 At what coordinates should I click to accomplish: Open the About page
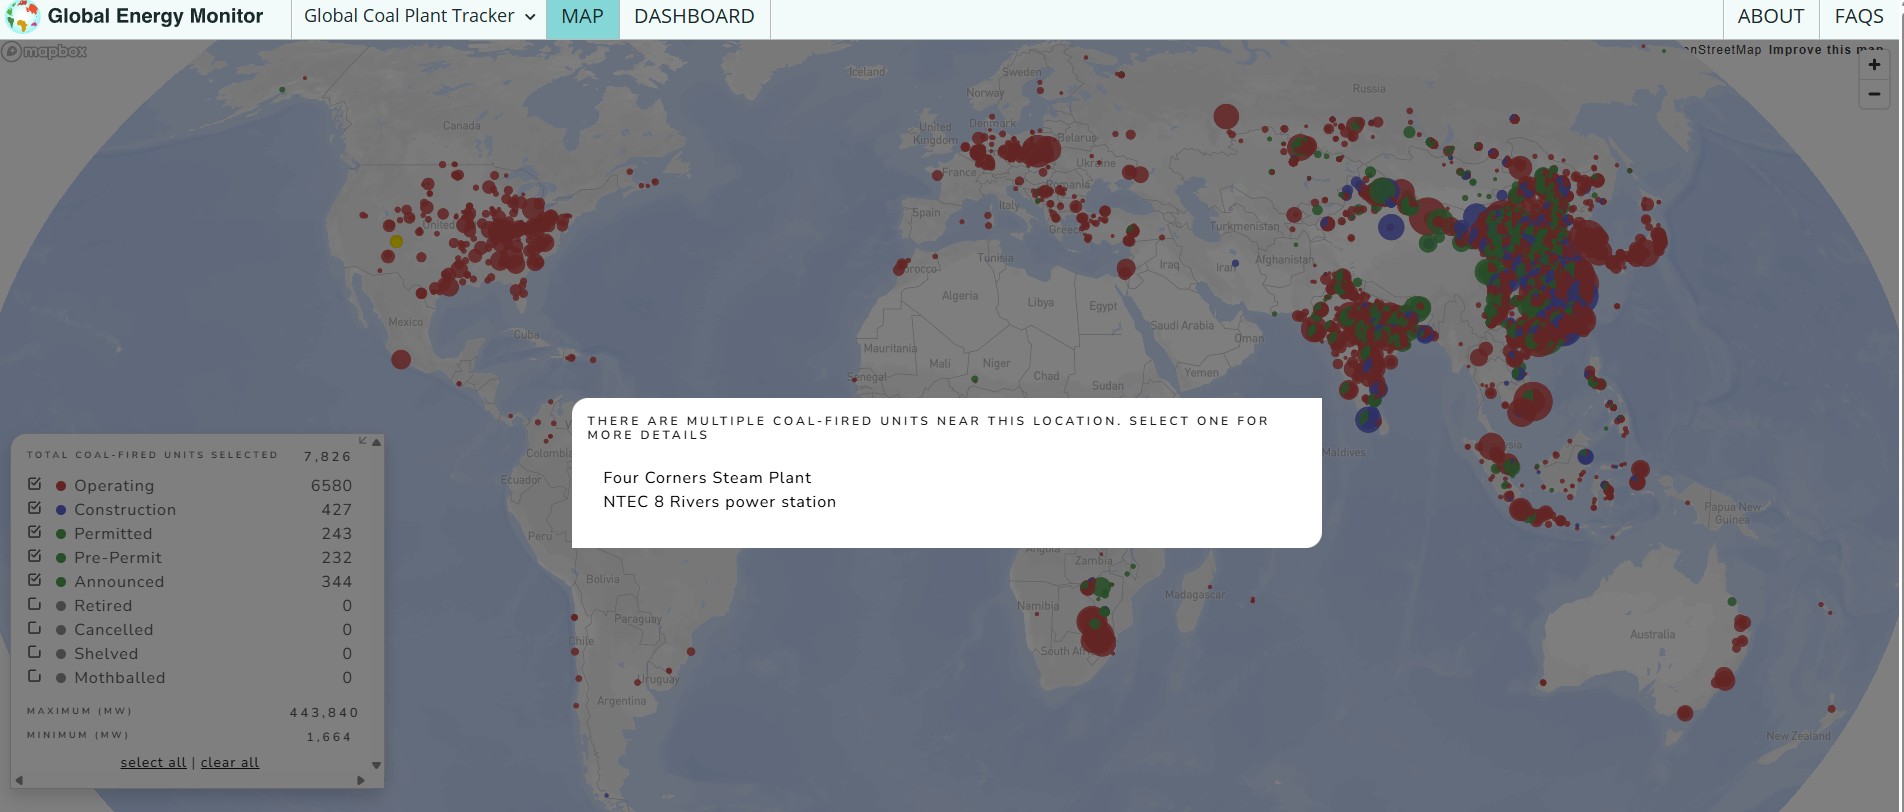click(1770, 17)
